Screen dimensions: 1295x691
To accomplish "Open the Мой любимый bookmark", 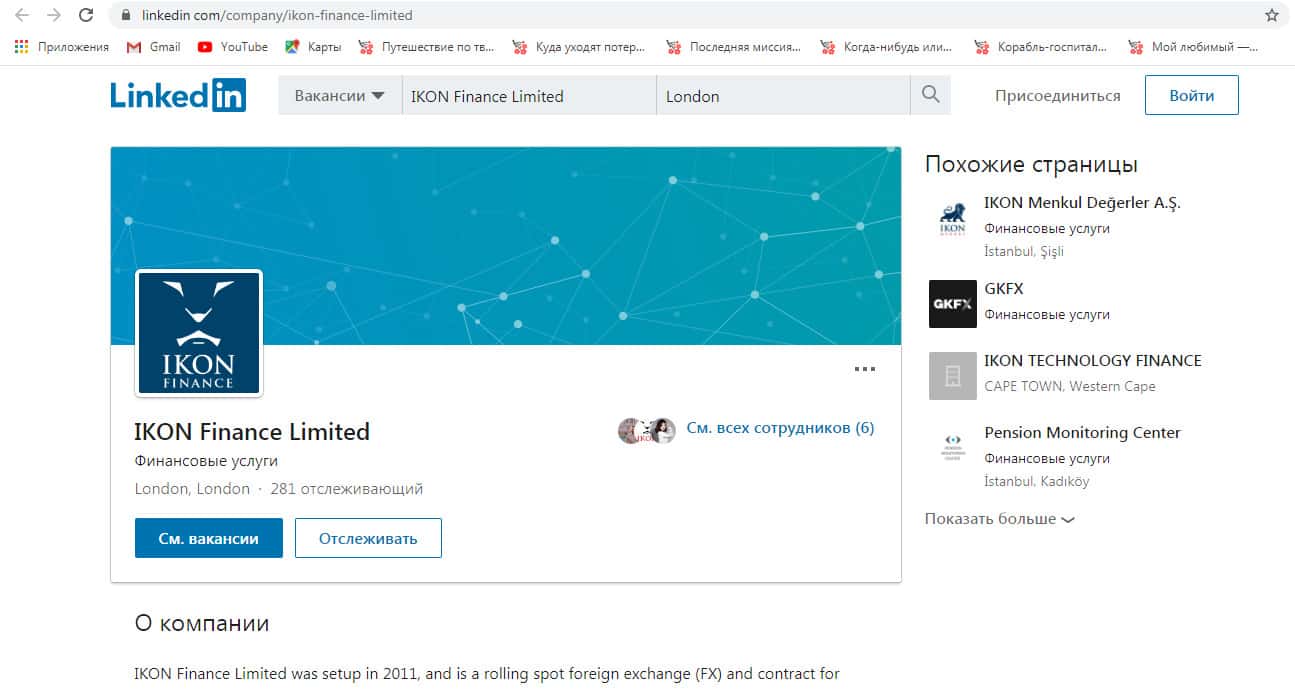I will [x=1194, y=47].
